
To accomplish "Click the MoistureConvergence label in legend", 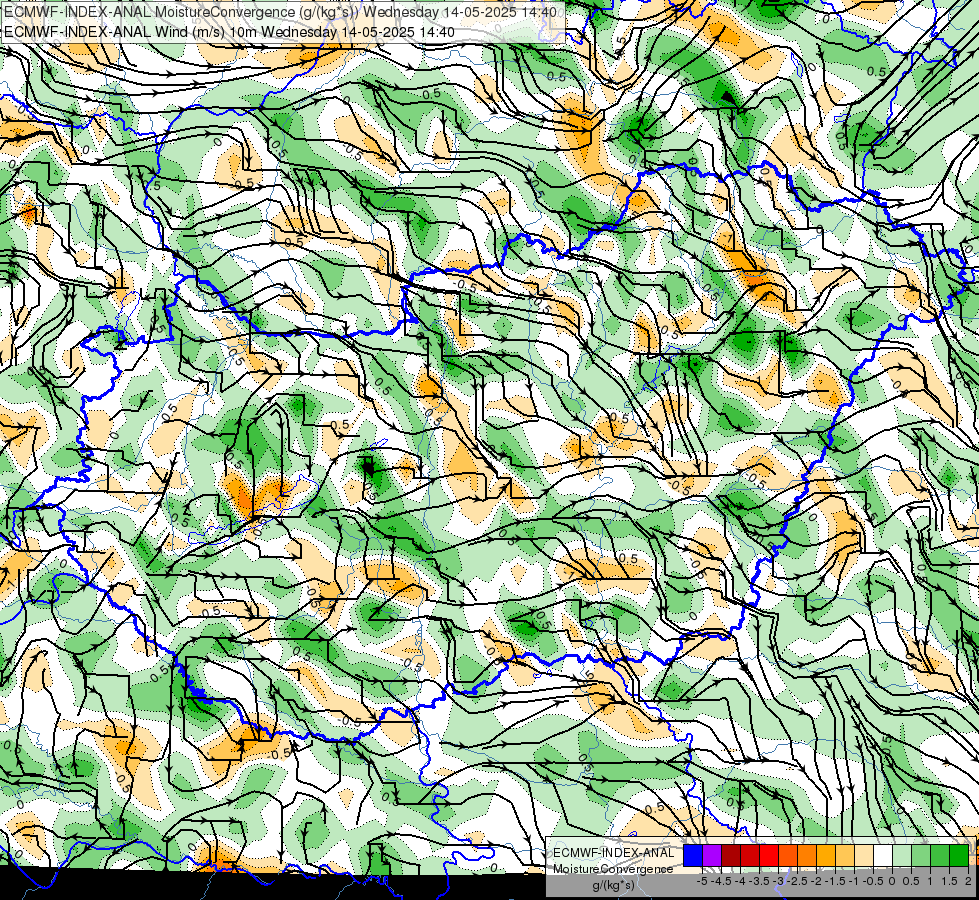I will [x=613, y=869].
